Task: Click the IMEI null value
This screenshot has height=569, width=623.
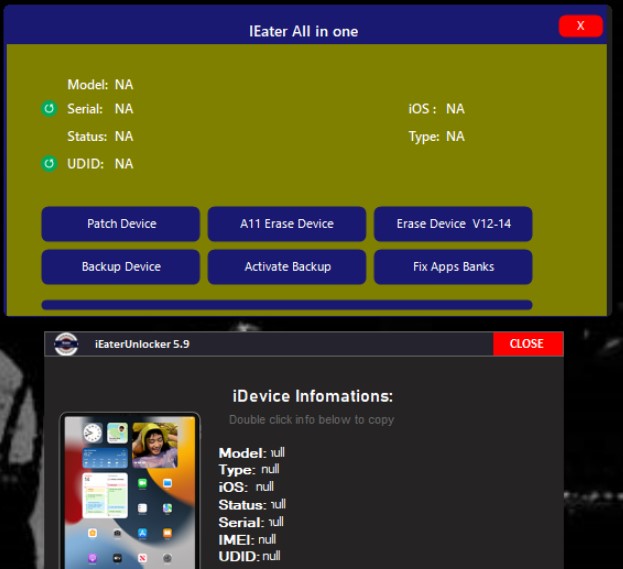Action: pyautogui.click(x=267, y=539)
